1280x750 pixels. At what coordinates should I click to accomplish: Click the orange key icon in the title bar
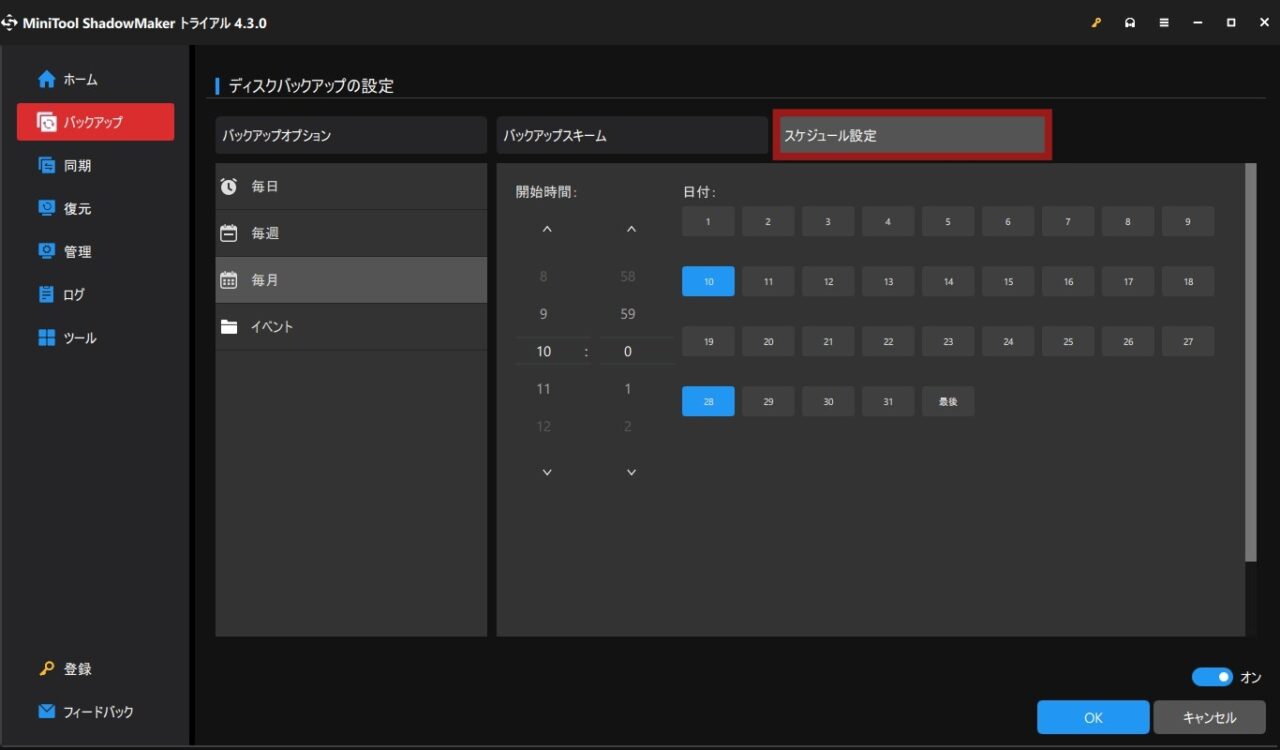1096,23
